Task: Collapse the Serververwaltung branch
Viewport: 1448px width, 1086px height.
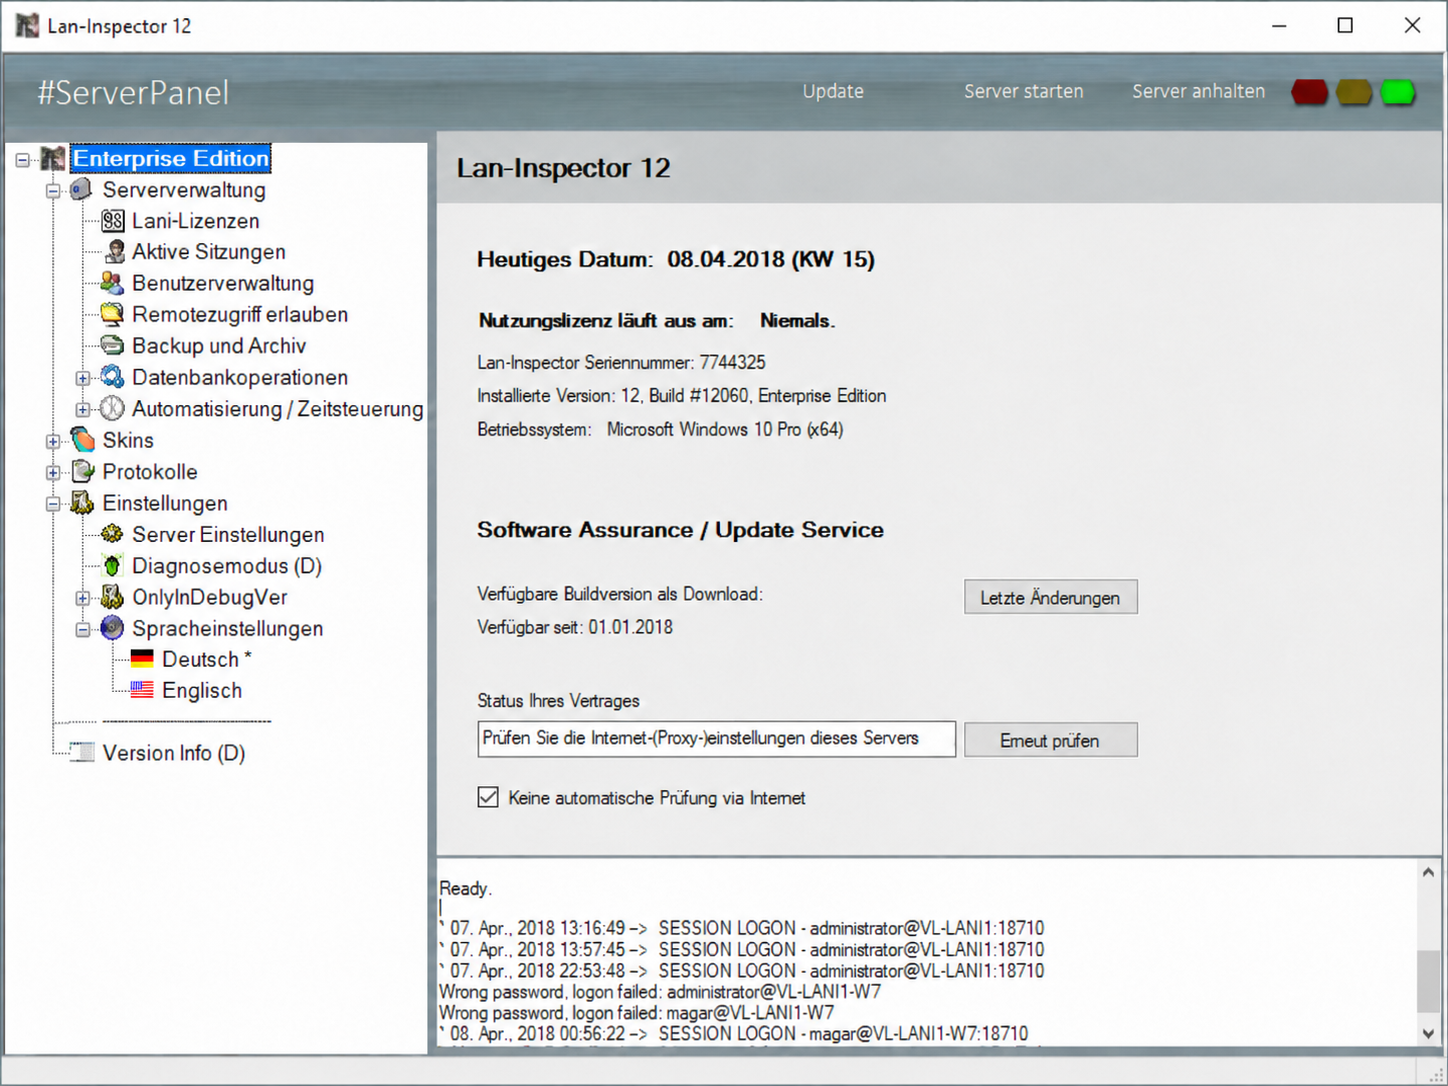Action: [x=53, y=190]
